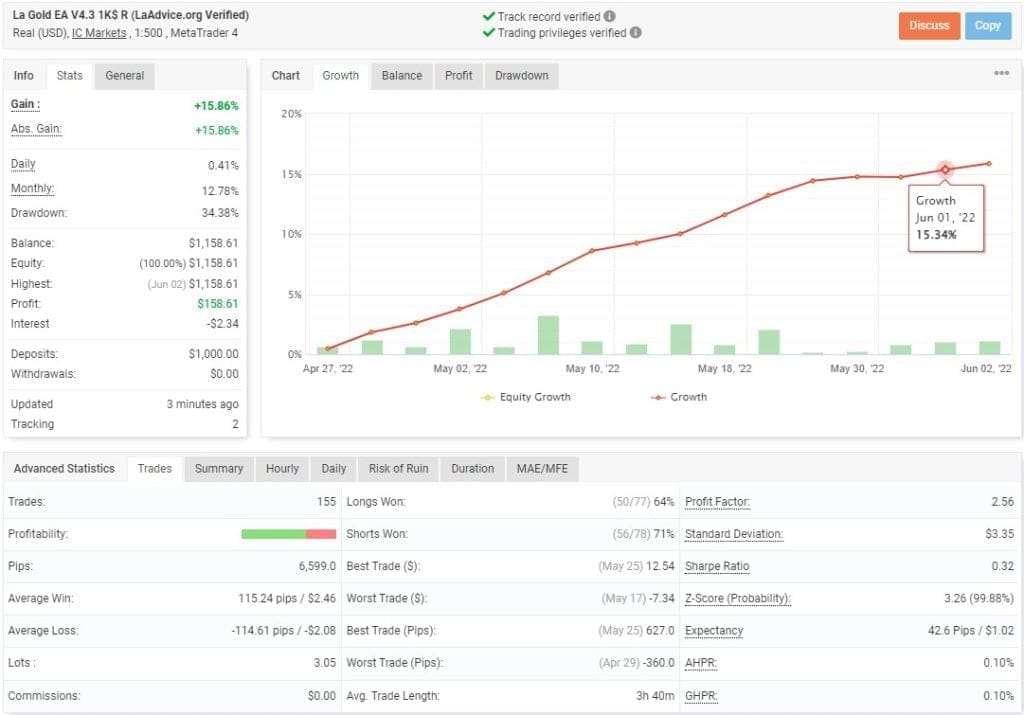Open the Hourly statistics tab
Screen dimensions: 1024x715
click(281, 468)
